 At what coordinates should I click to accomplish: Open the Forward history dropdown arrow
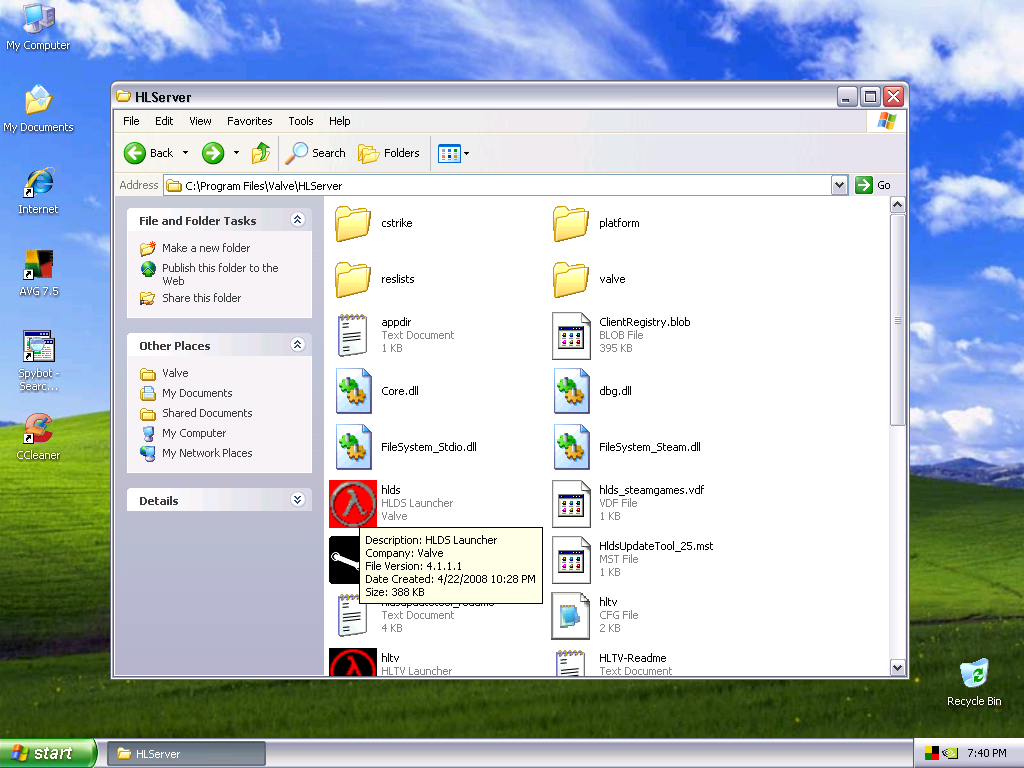click(236, 153)
